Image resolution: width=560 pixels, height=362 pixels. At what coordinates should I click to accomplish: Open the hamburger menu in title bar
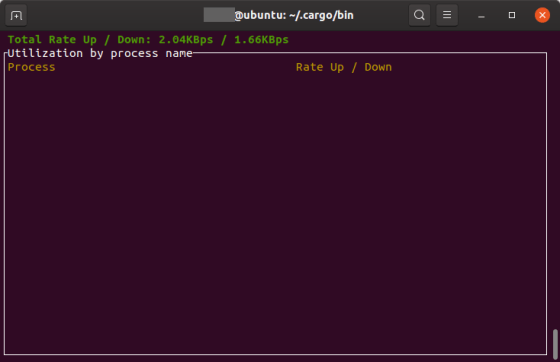point(447,15)
